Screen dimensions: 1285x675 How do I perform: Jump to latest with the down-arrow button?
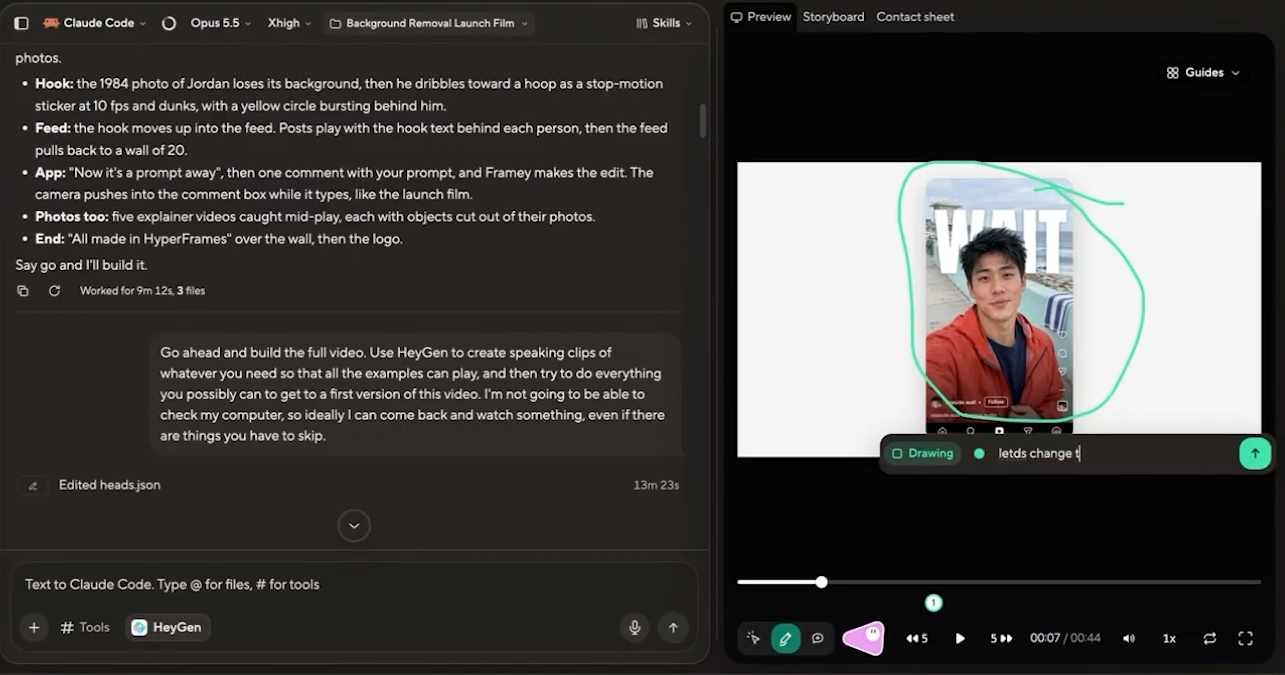(354, 525)
